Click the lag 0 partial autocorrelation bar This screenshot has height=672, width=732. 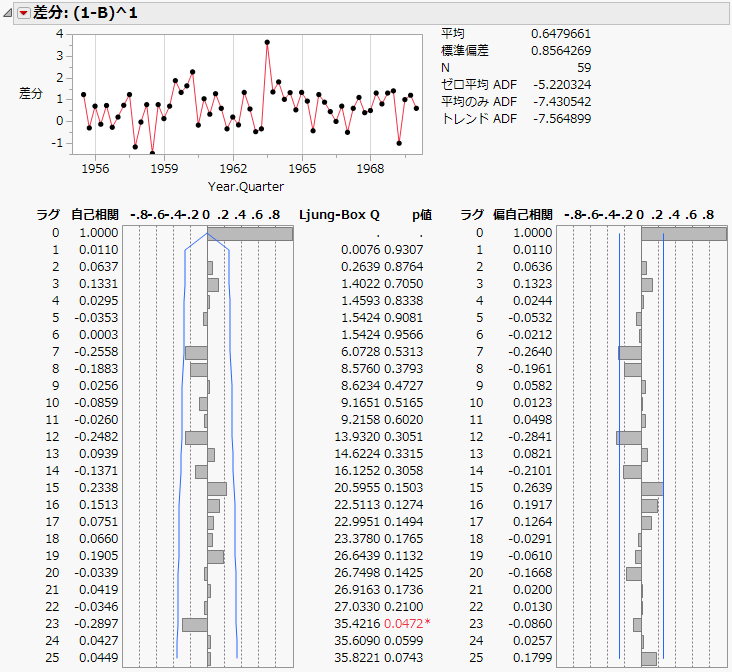click(684, 233)
